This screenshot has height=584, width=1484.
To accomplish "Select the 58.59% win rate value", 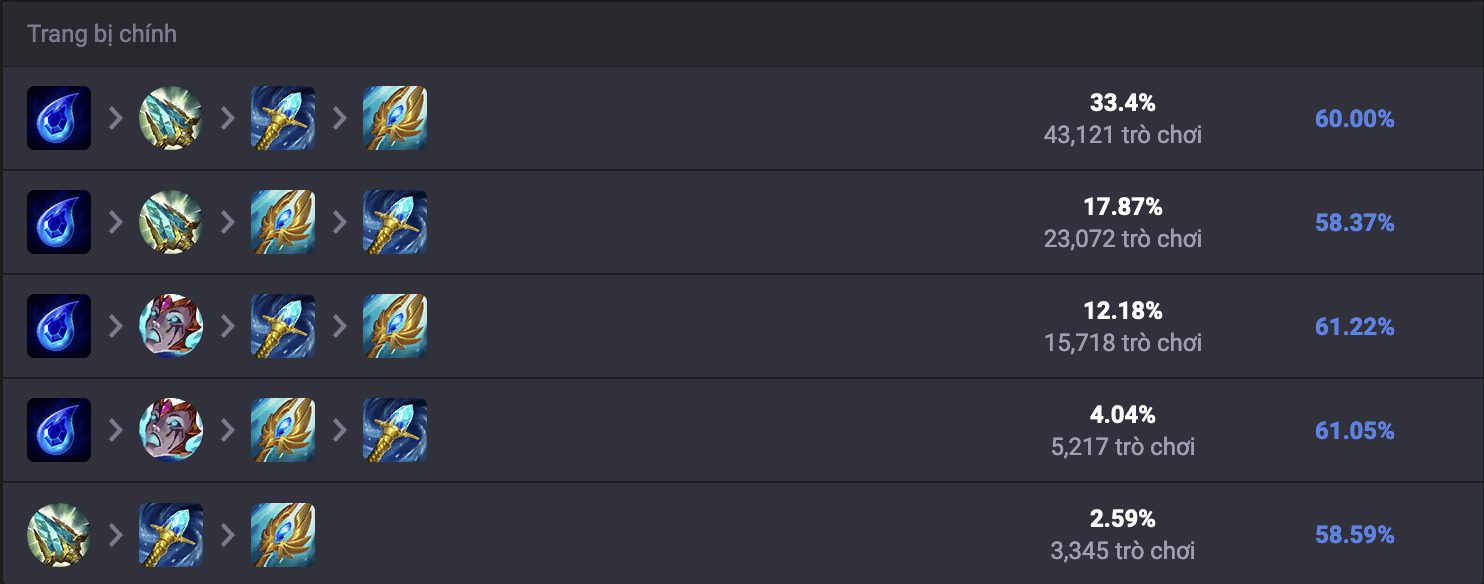I will (1354, 535).
